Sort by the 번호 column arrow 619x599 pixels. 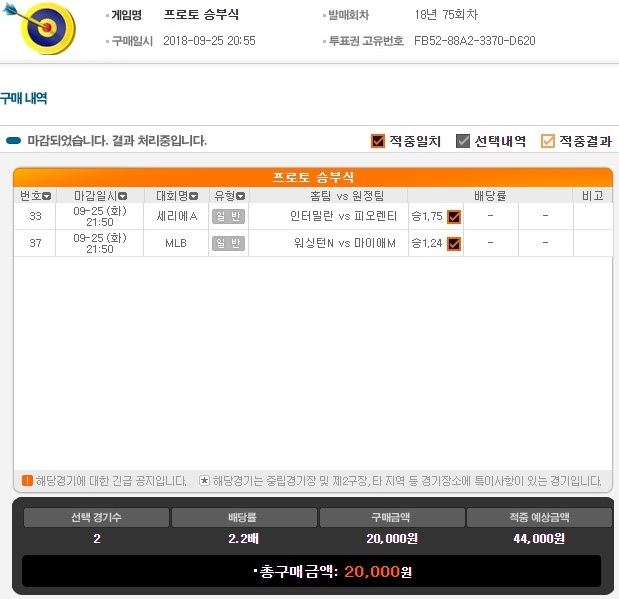click(x=47, y=196)
